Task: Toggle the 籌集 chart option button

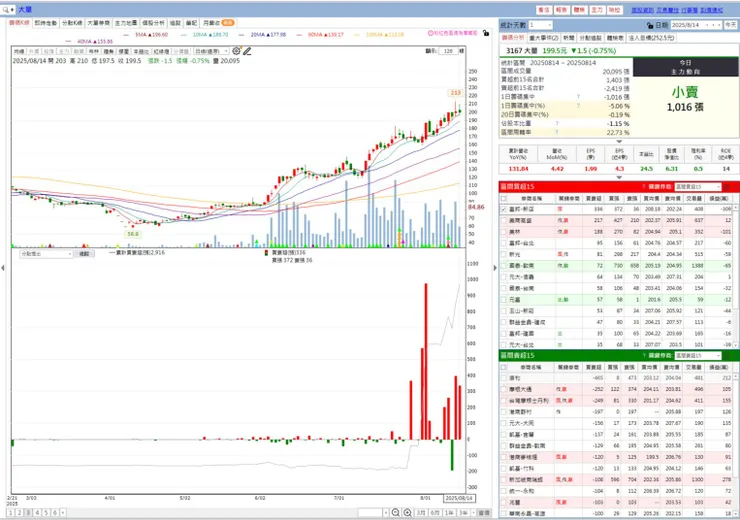Action: (109, 51)
